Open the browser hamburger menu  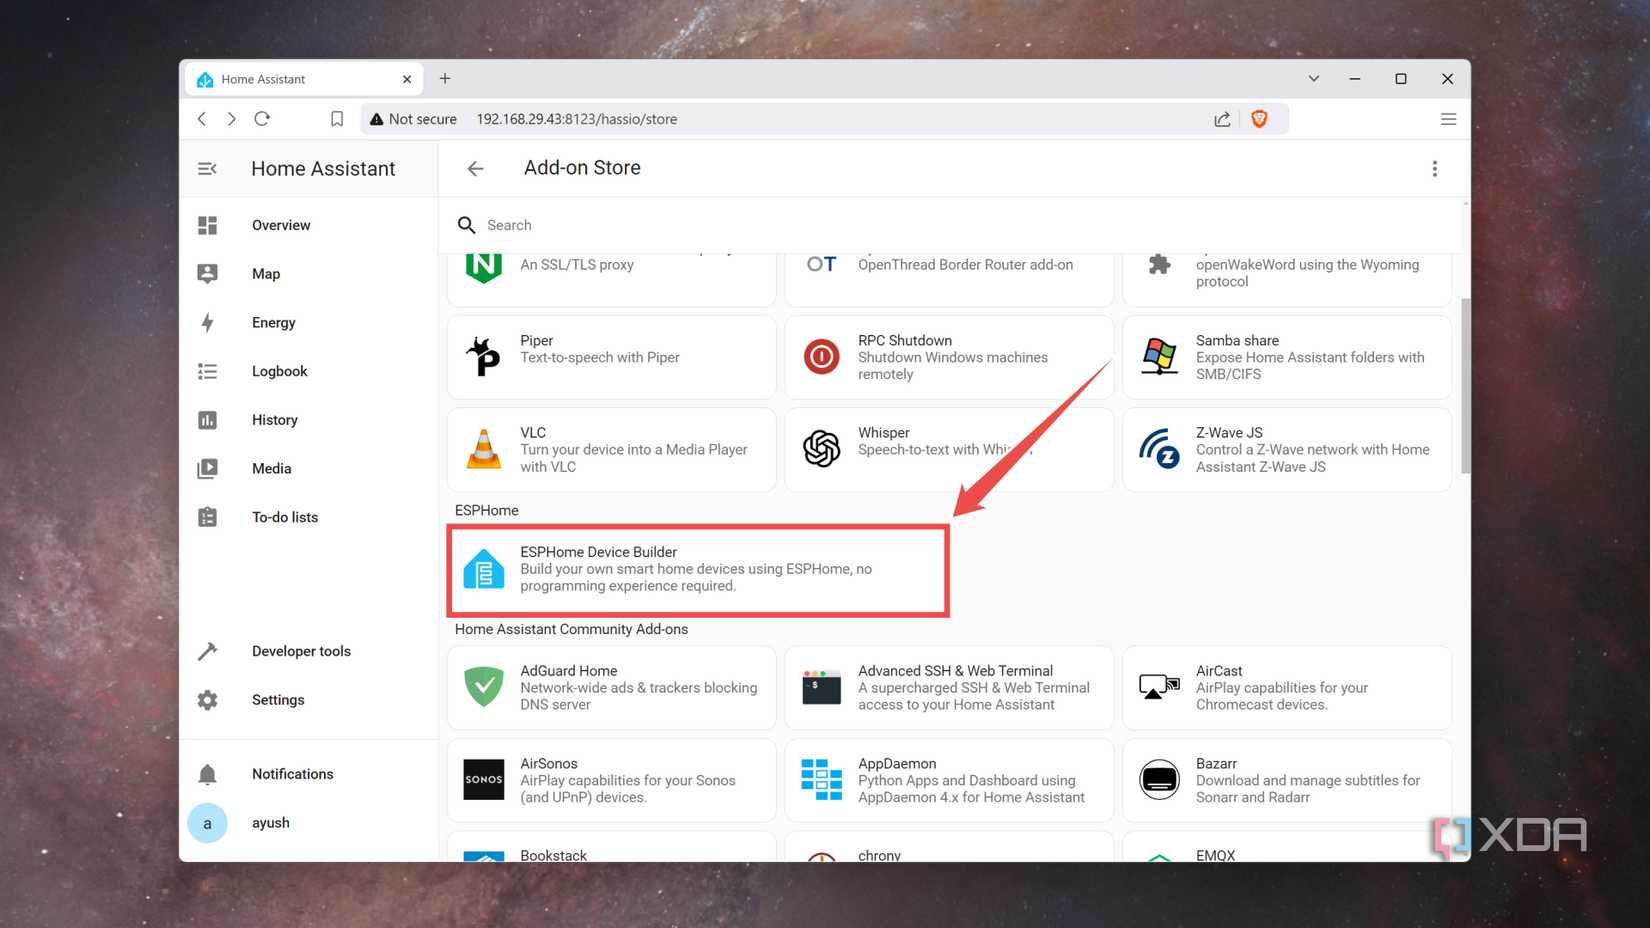pos(1448,118)
